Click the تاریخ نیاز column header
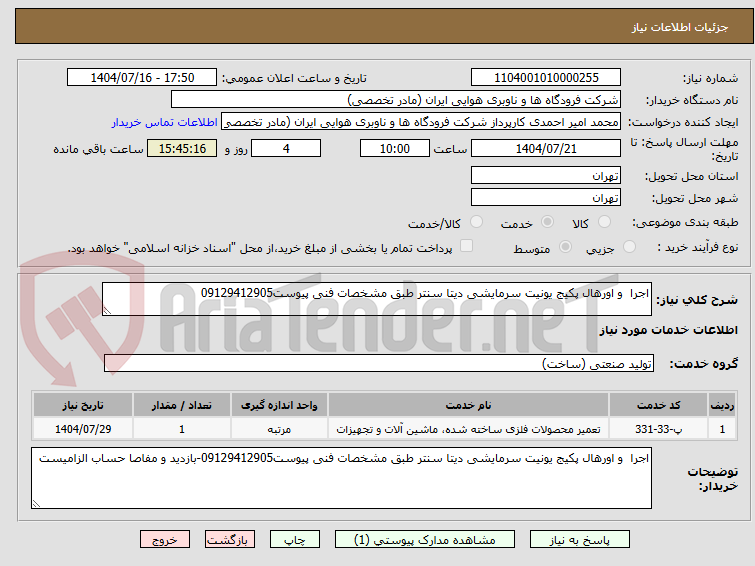 tap(83, 405)
